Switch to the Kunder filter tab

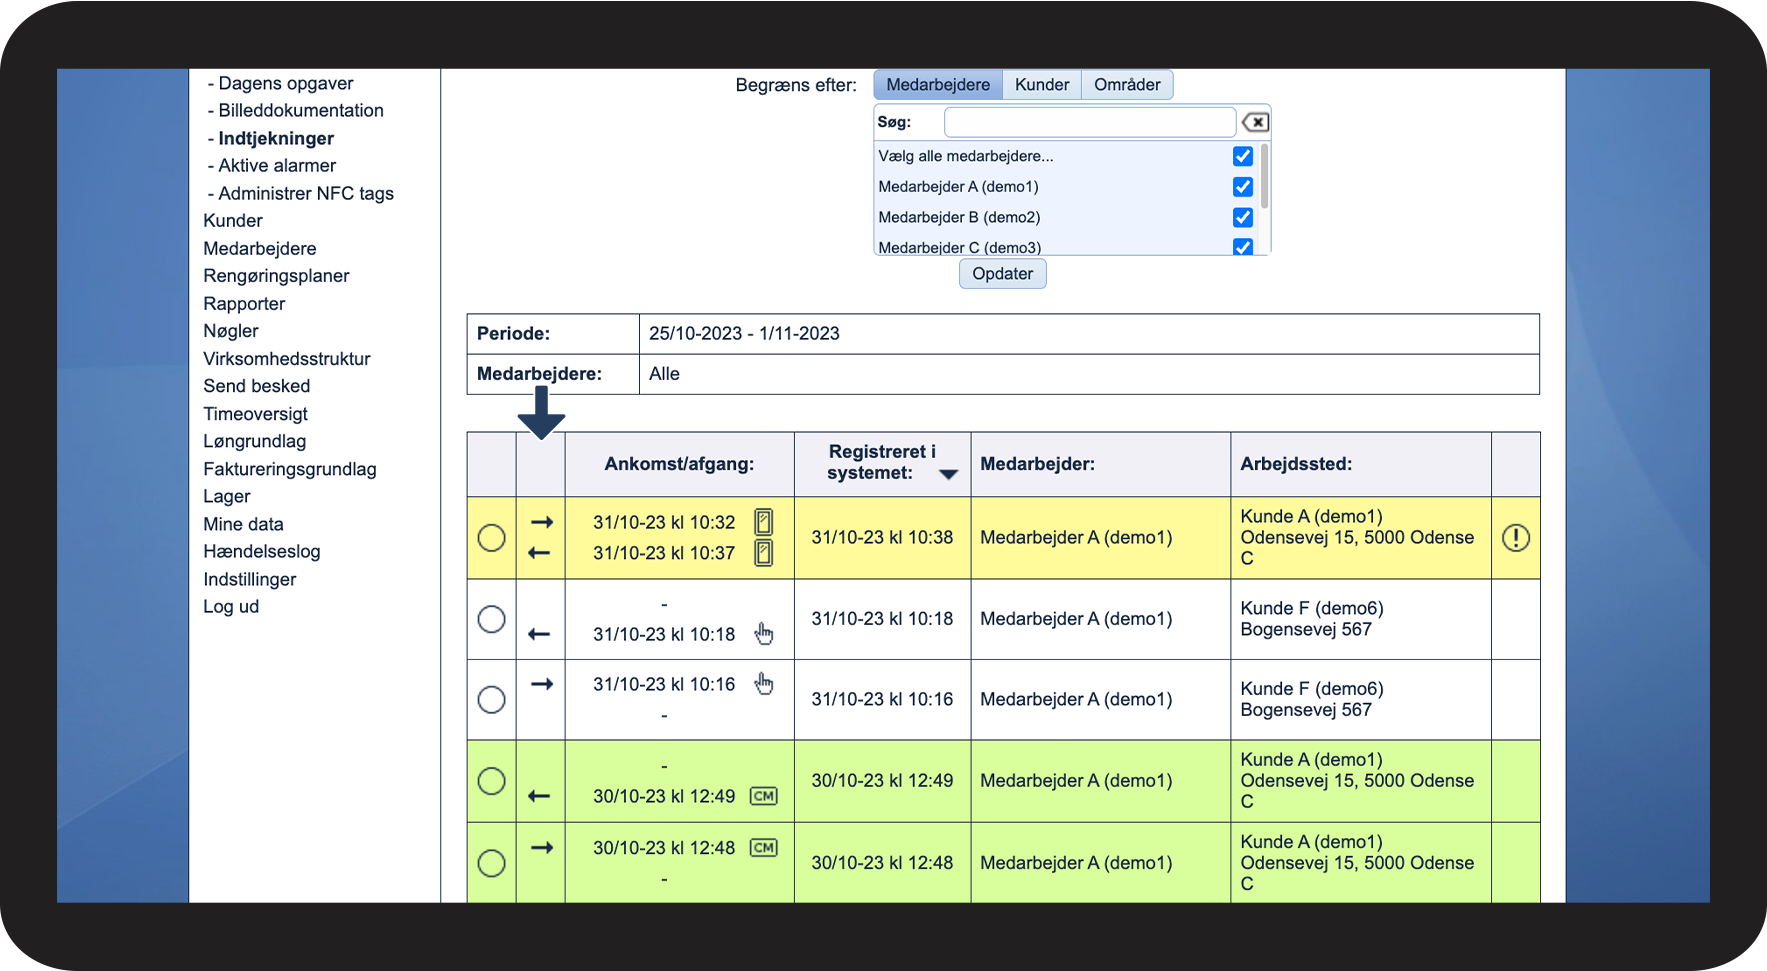click(x=1041, y=85)
